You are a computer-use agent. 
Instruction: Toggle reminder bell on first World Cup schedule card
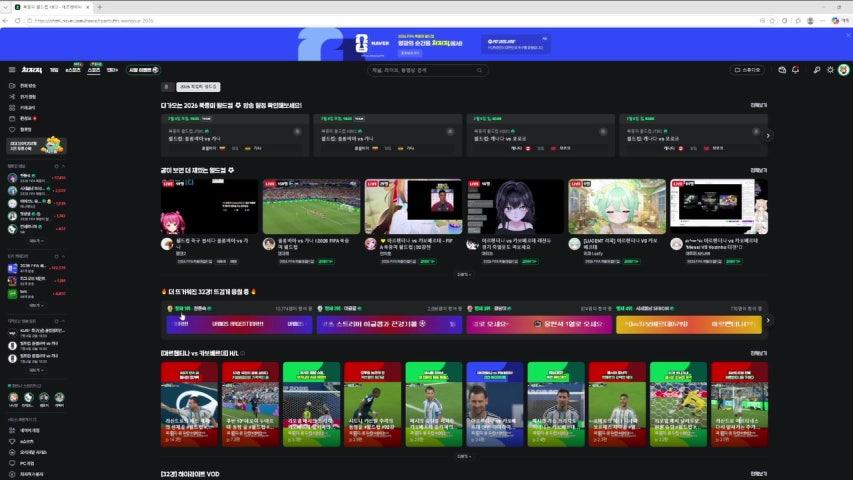297,132
